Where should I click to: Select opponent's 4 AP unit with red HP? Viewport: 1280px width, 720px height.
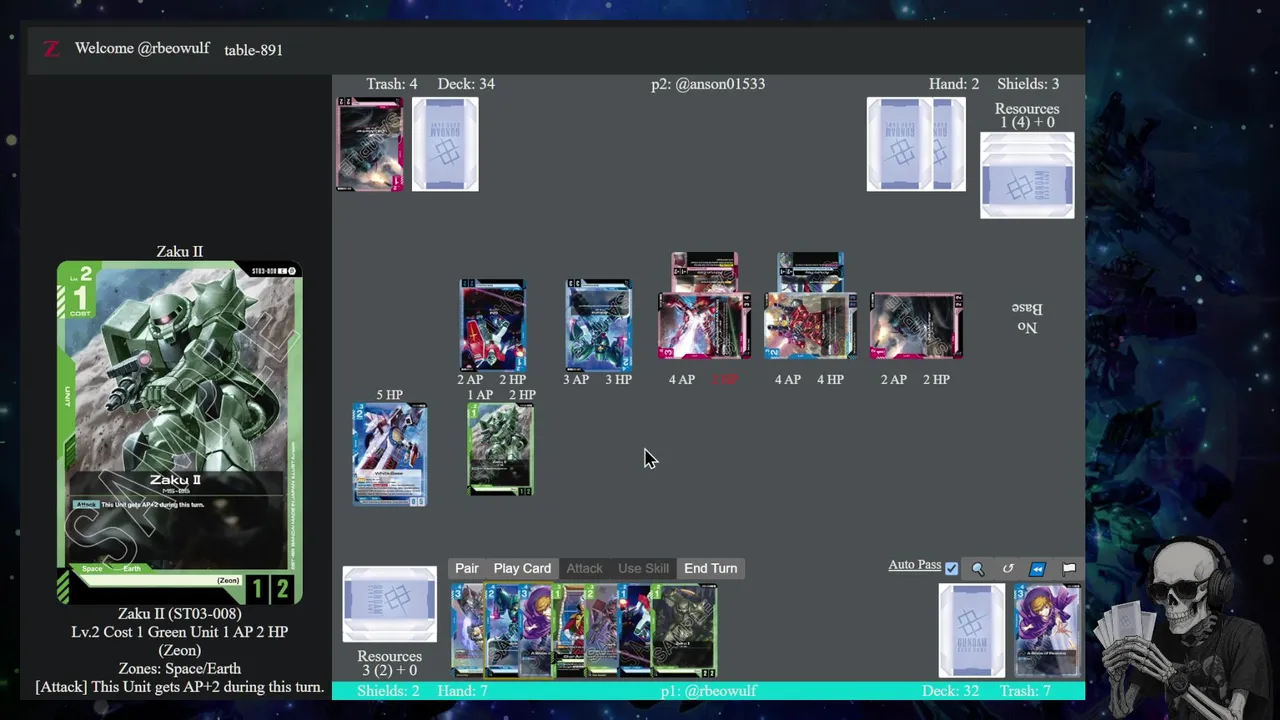coord(704,326)
